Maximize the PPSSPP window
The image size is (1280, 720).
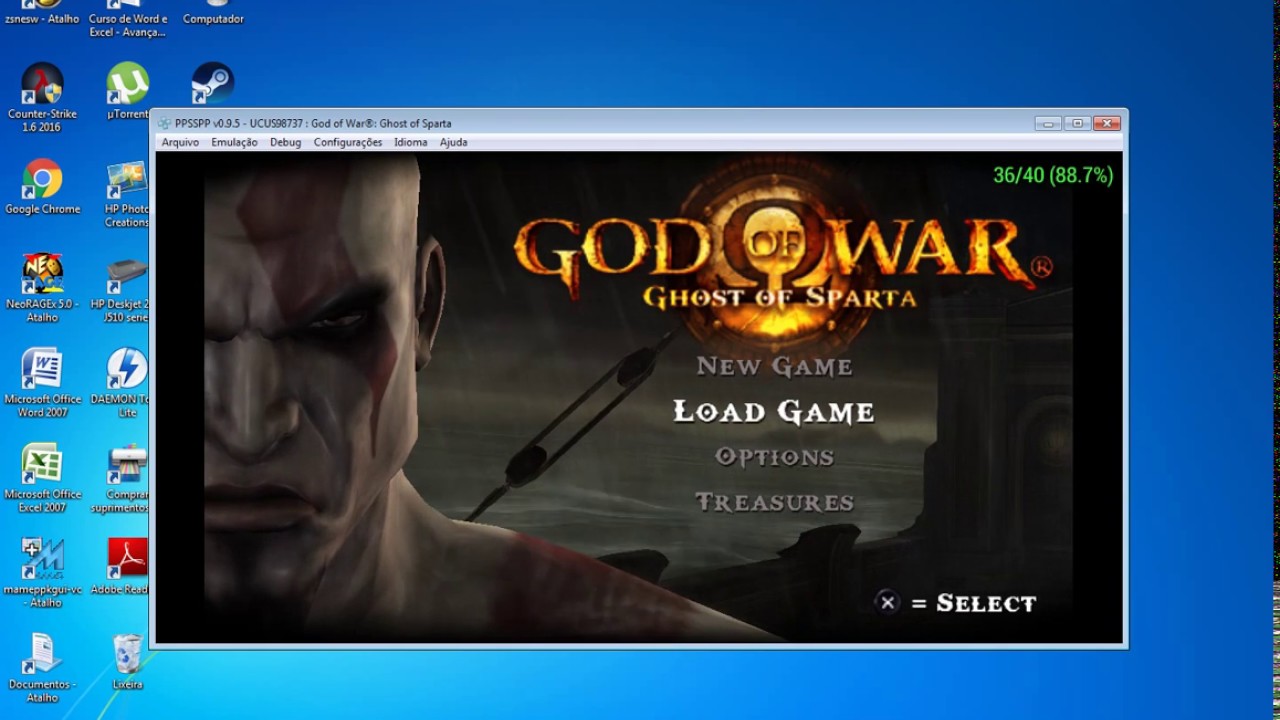[x=1077, y=123]
